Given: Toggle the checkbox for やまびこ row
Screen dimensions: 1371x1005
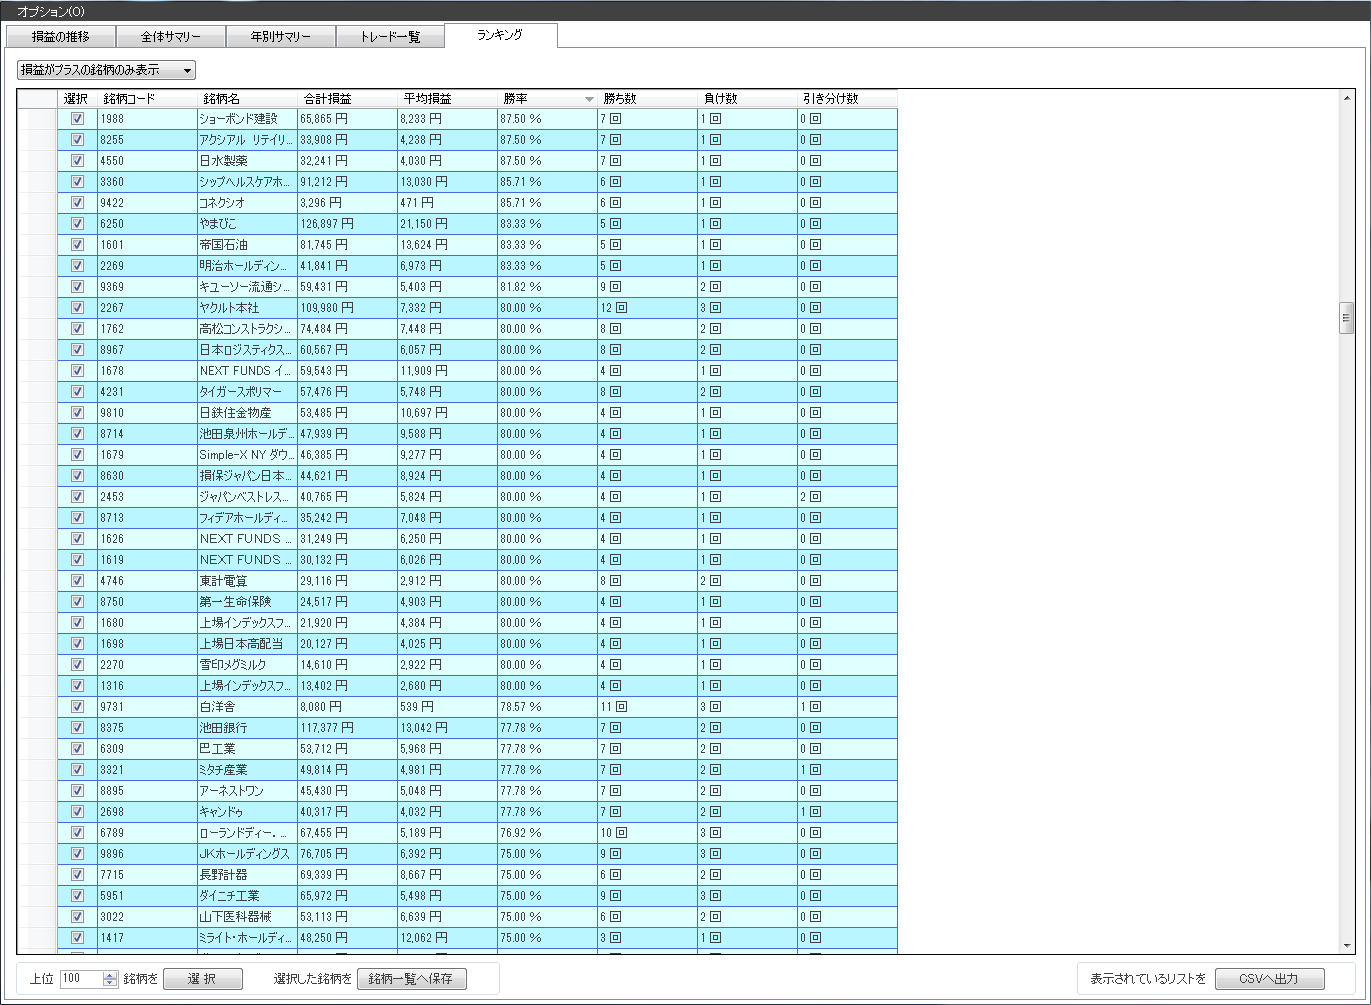Looking at the screenshot, I should pos(77,224).
